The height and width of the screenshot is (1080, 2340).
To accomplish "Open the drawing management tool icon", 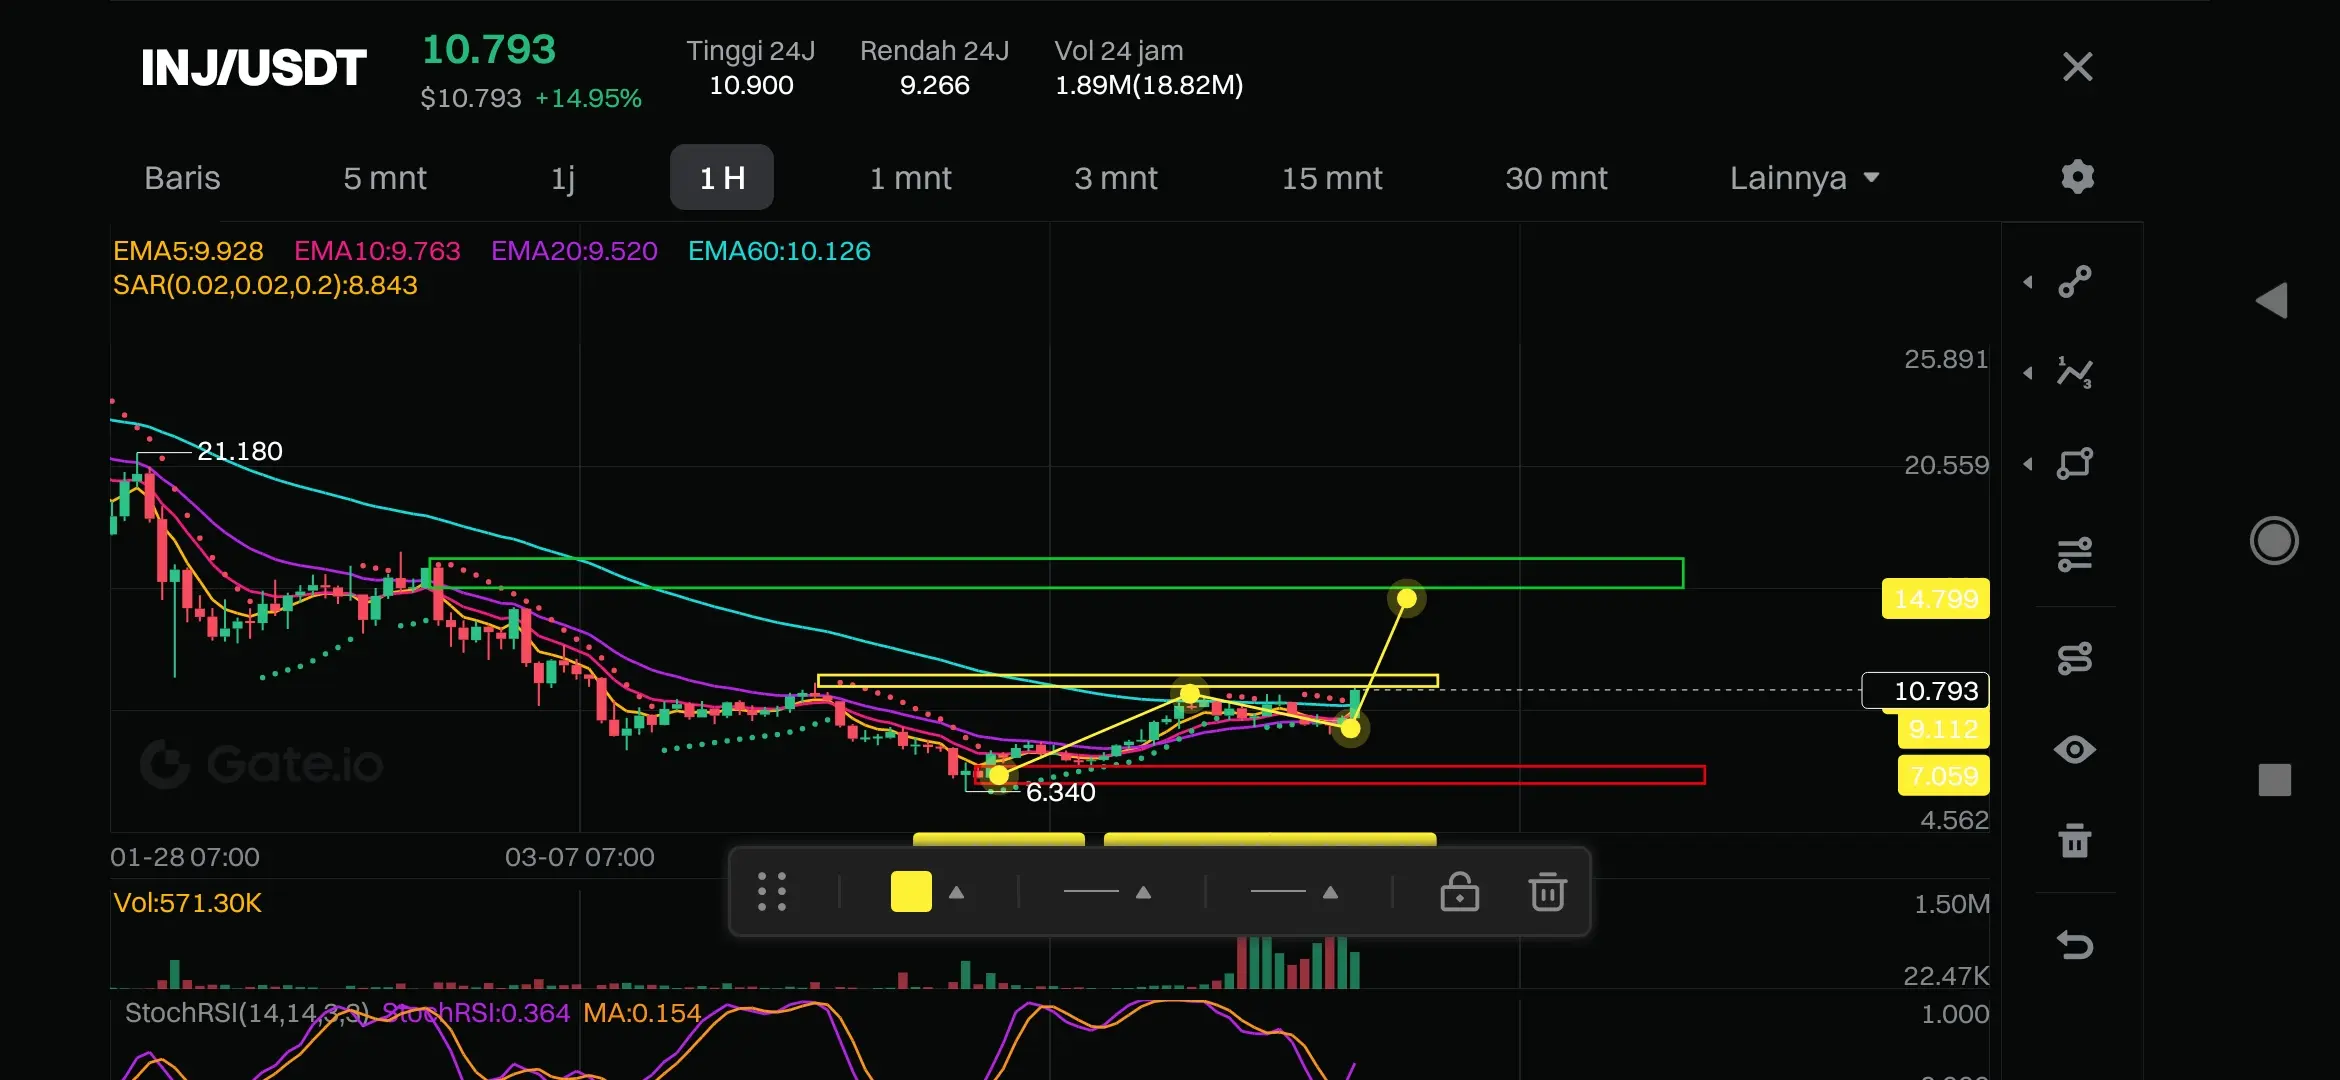I will pos(2075,658).
